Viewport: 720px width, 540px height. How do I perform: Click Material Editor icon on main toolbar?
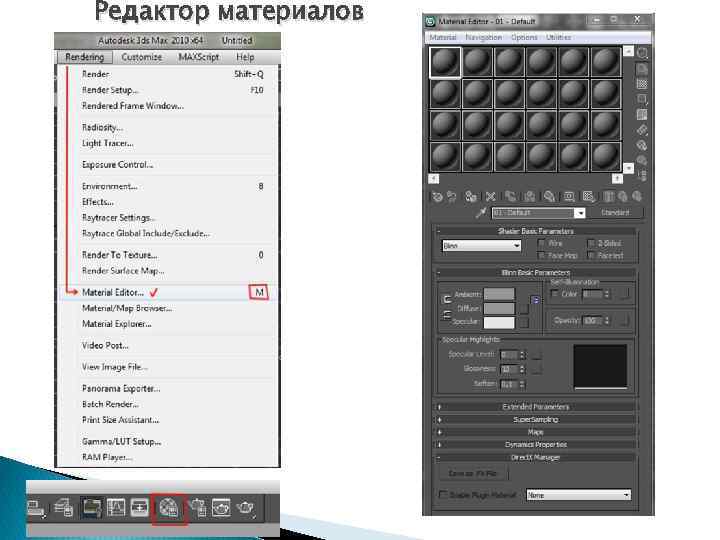click(169, 508)
